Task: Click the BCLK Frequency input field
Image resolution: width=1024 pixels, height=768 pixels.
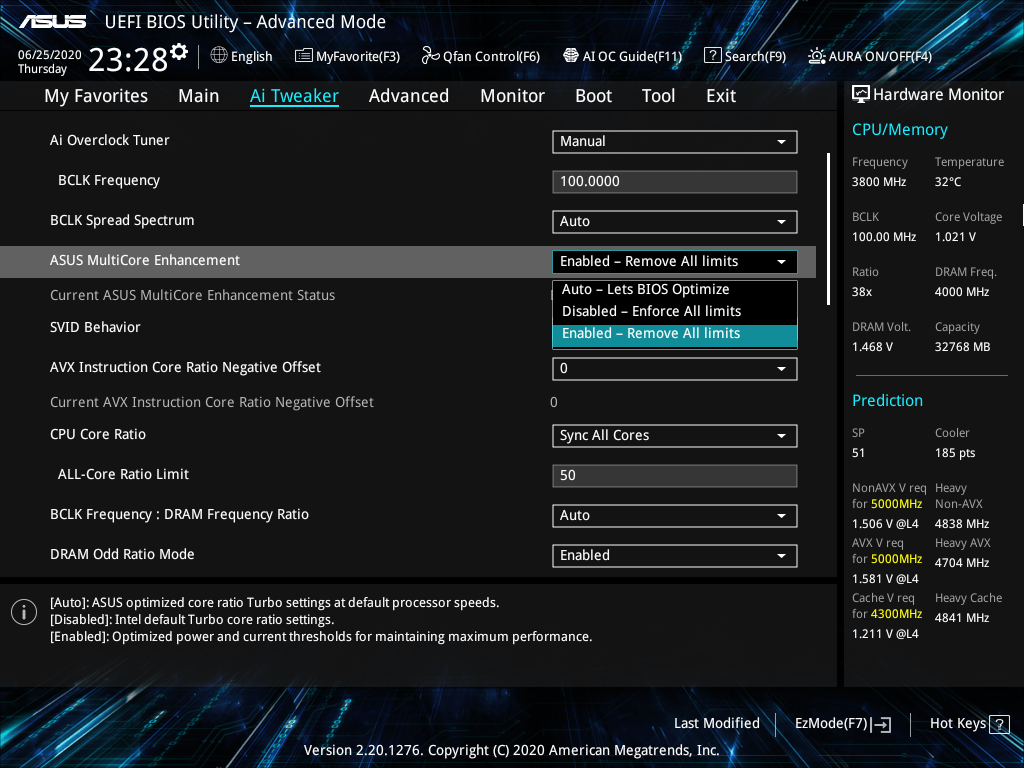Action: (675, 182)
